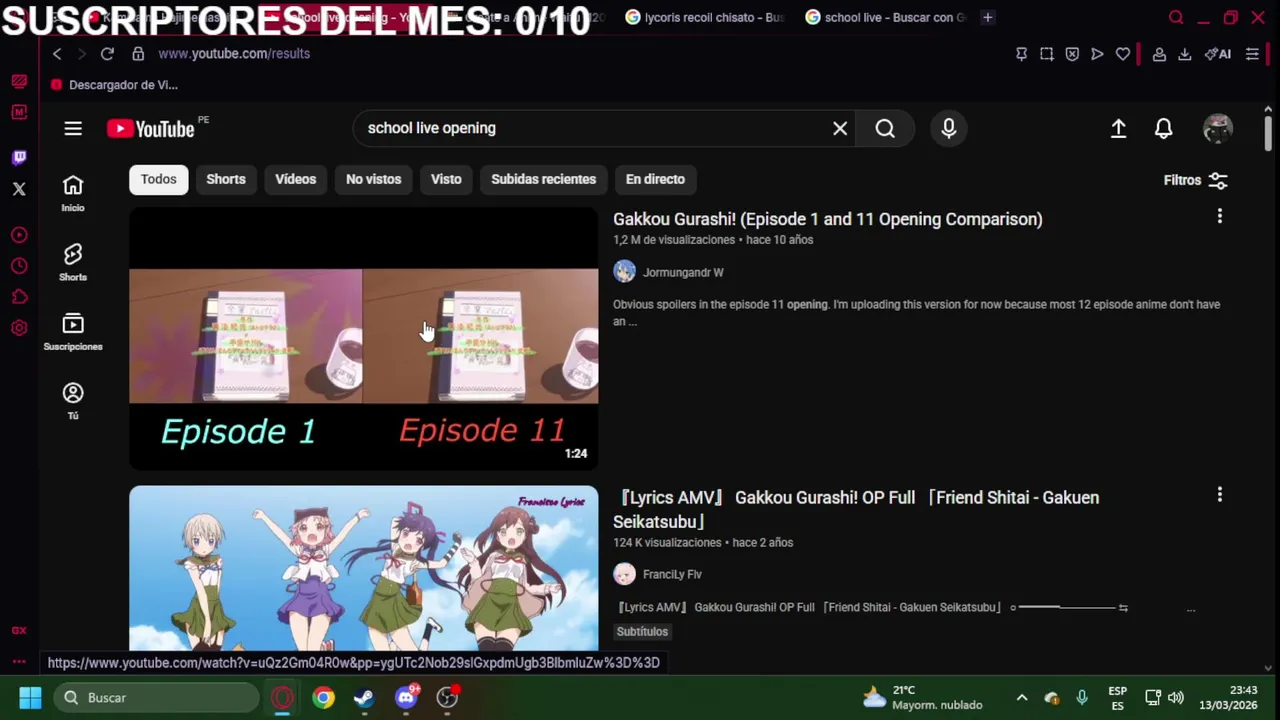Open options menu for Lyrics AMV video
Image resolution: width=1280 pixels, height=720 pixels.
(x=1219, y=494)
